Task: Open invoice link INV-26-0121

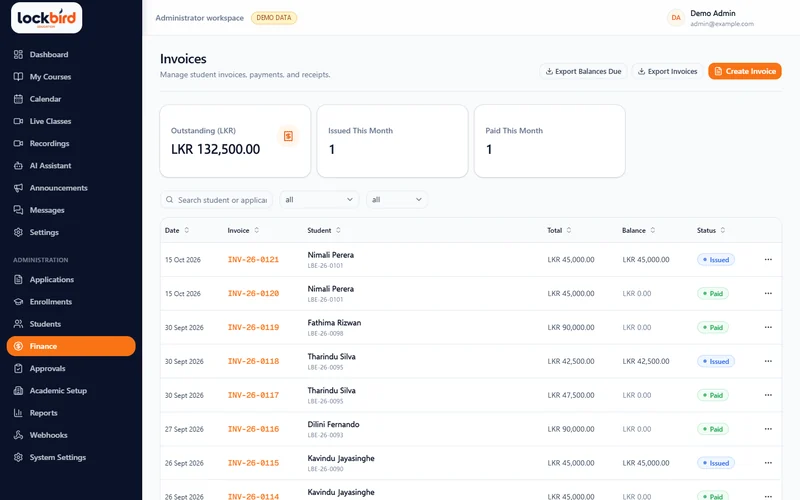Action: 253,260
